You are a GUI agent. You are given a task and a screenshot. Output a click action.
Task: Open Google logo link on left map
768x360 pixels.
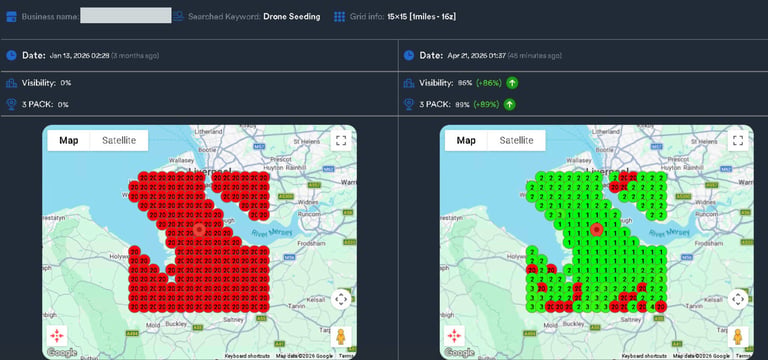pyautogui.click(x=62, y=352)
